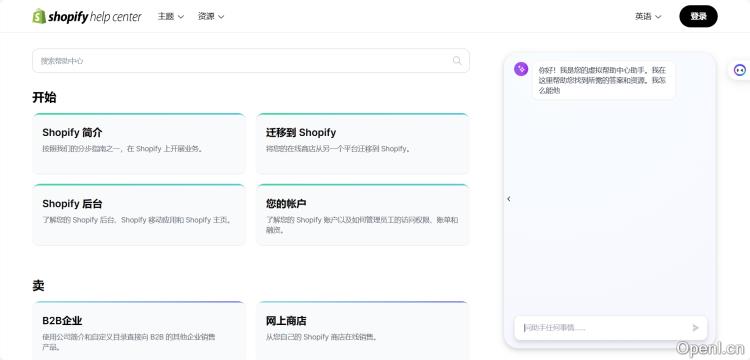Open the 迁移到 Shopify card

coord(363,144)
